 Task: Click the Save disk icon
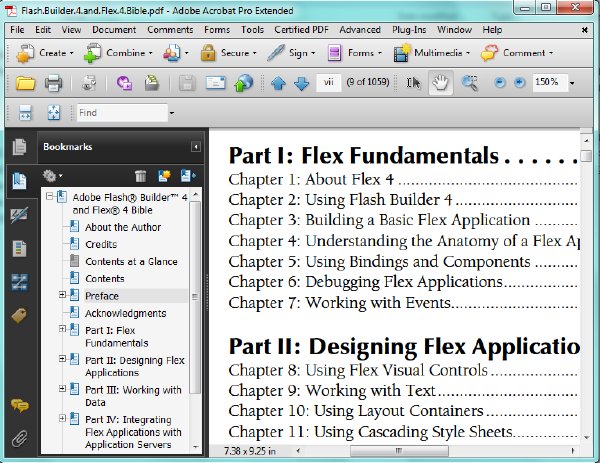point(187,83)
